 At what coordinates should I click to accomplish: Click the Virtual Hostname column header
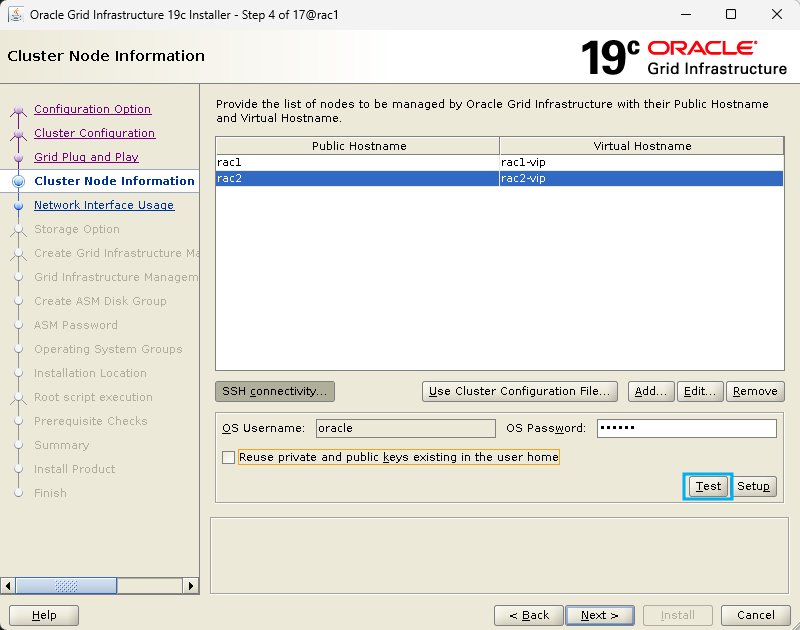(x=642, y=146)
